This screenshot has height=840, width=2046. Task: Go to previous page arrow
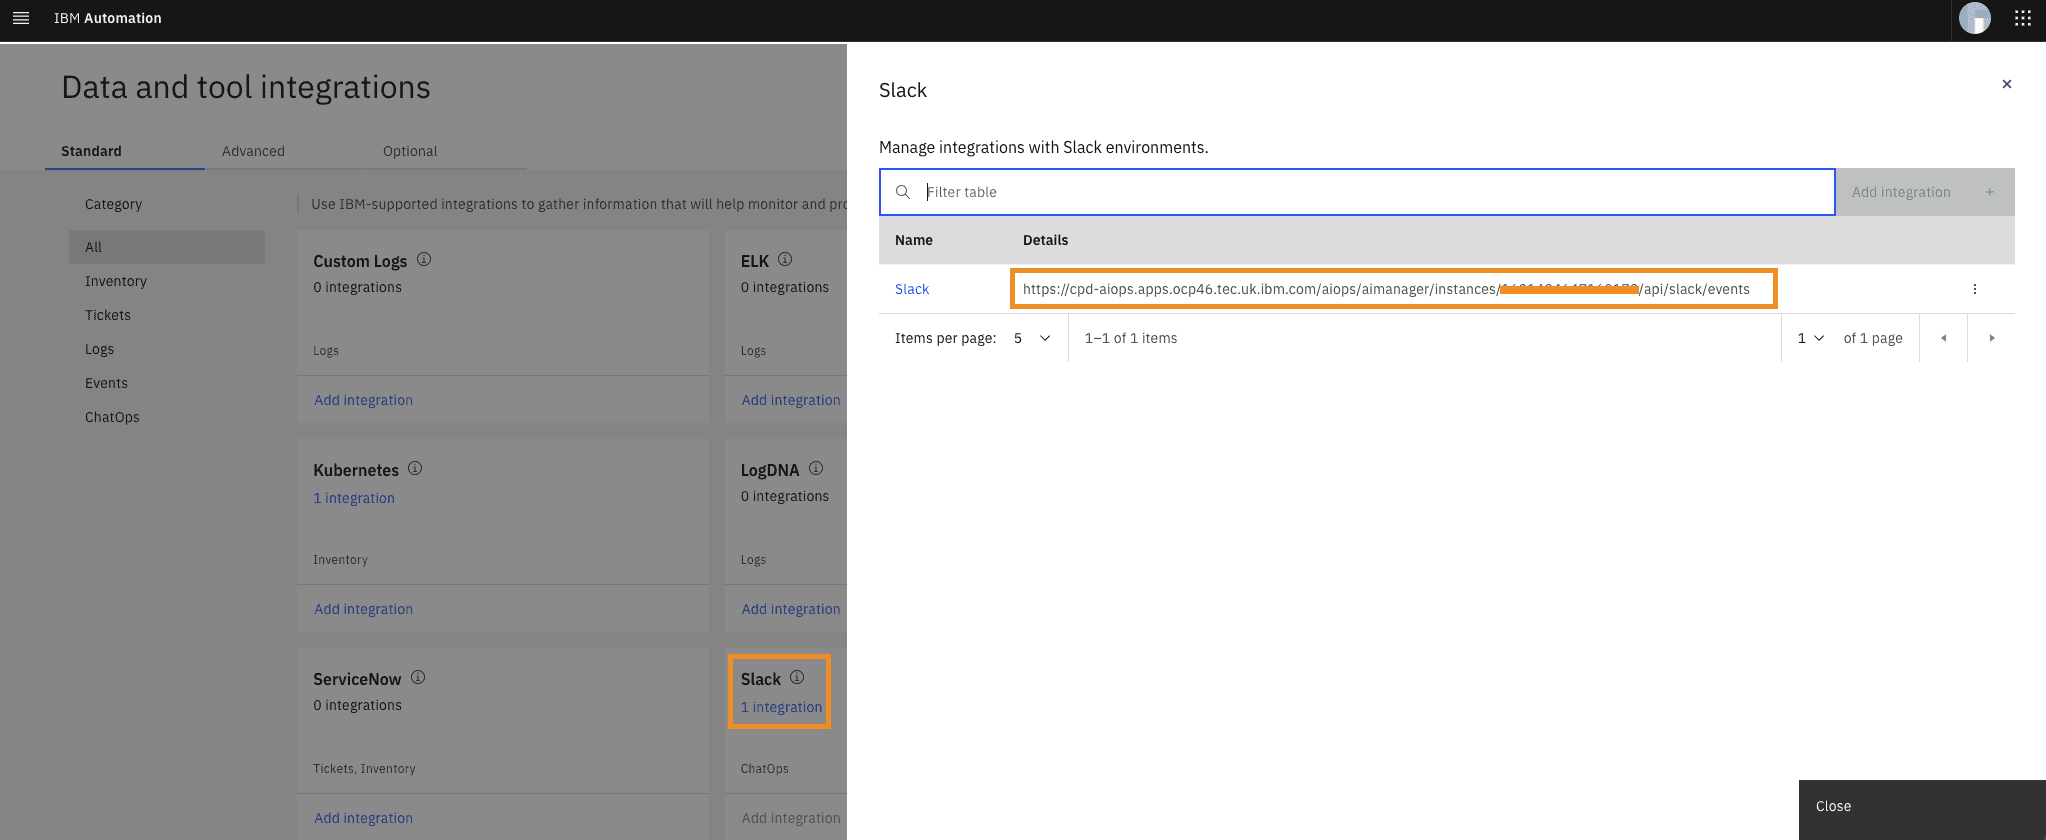pyautogui.click(x=1943, y=338)
